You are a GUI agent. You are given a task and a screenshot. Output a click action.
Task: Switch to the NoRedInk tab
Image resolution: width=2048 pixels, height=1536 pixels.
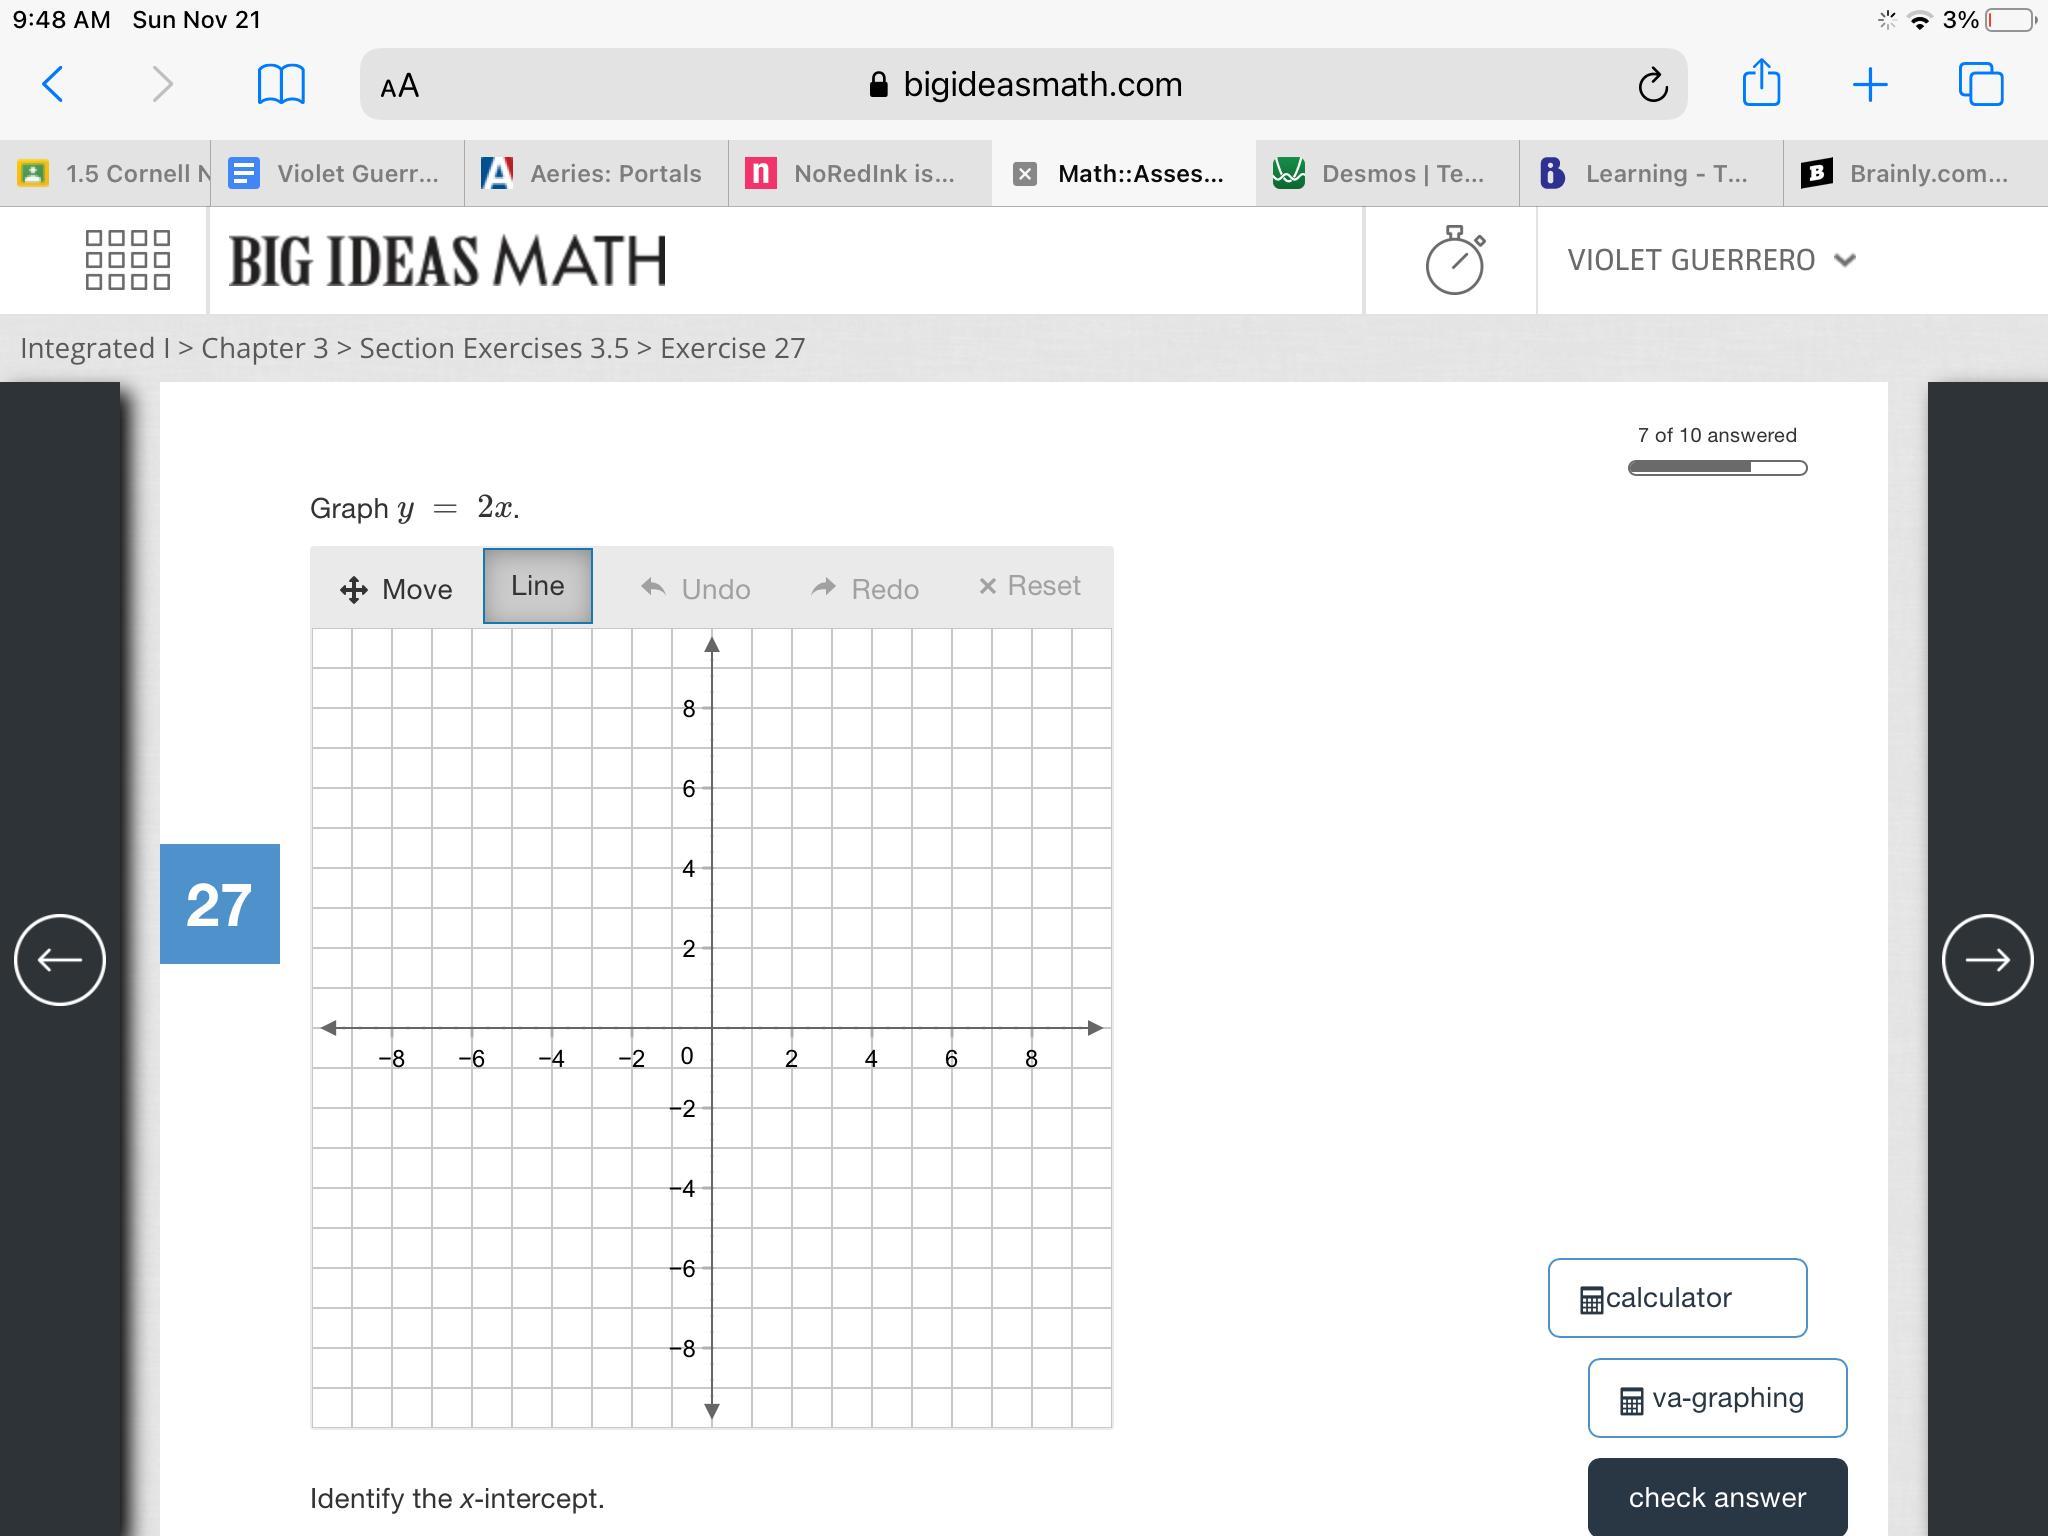click(x=859, y=174)
